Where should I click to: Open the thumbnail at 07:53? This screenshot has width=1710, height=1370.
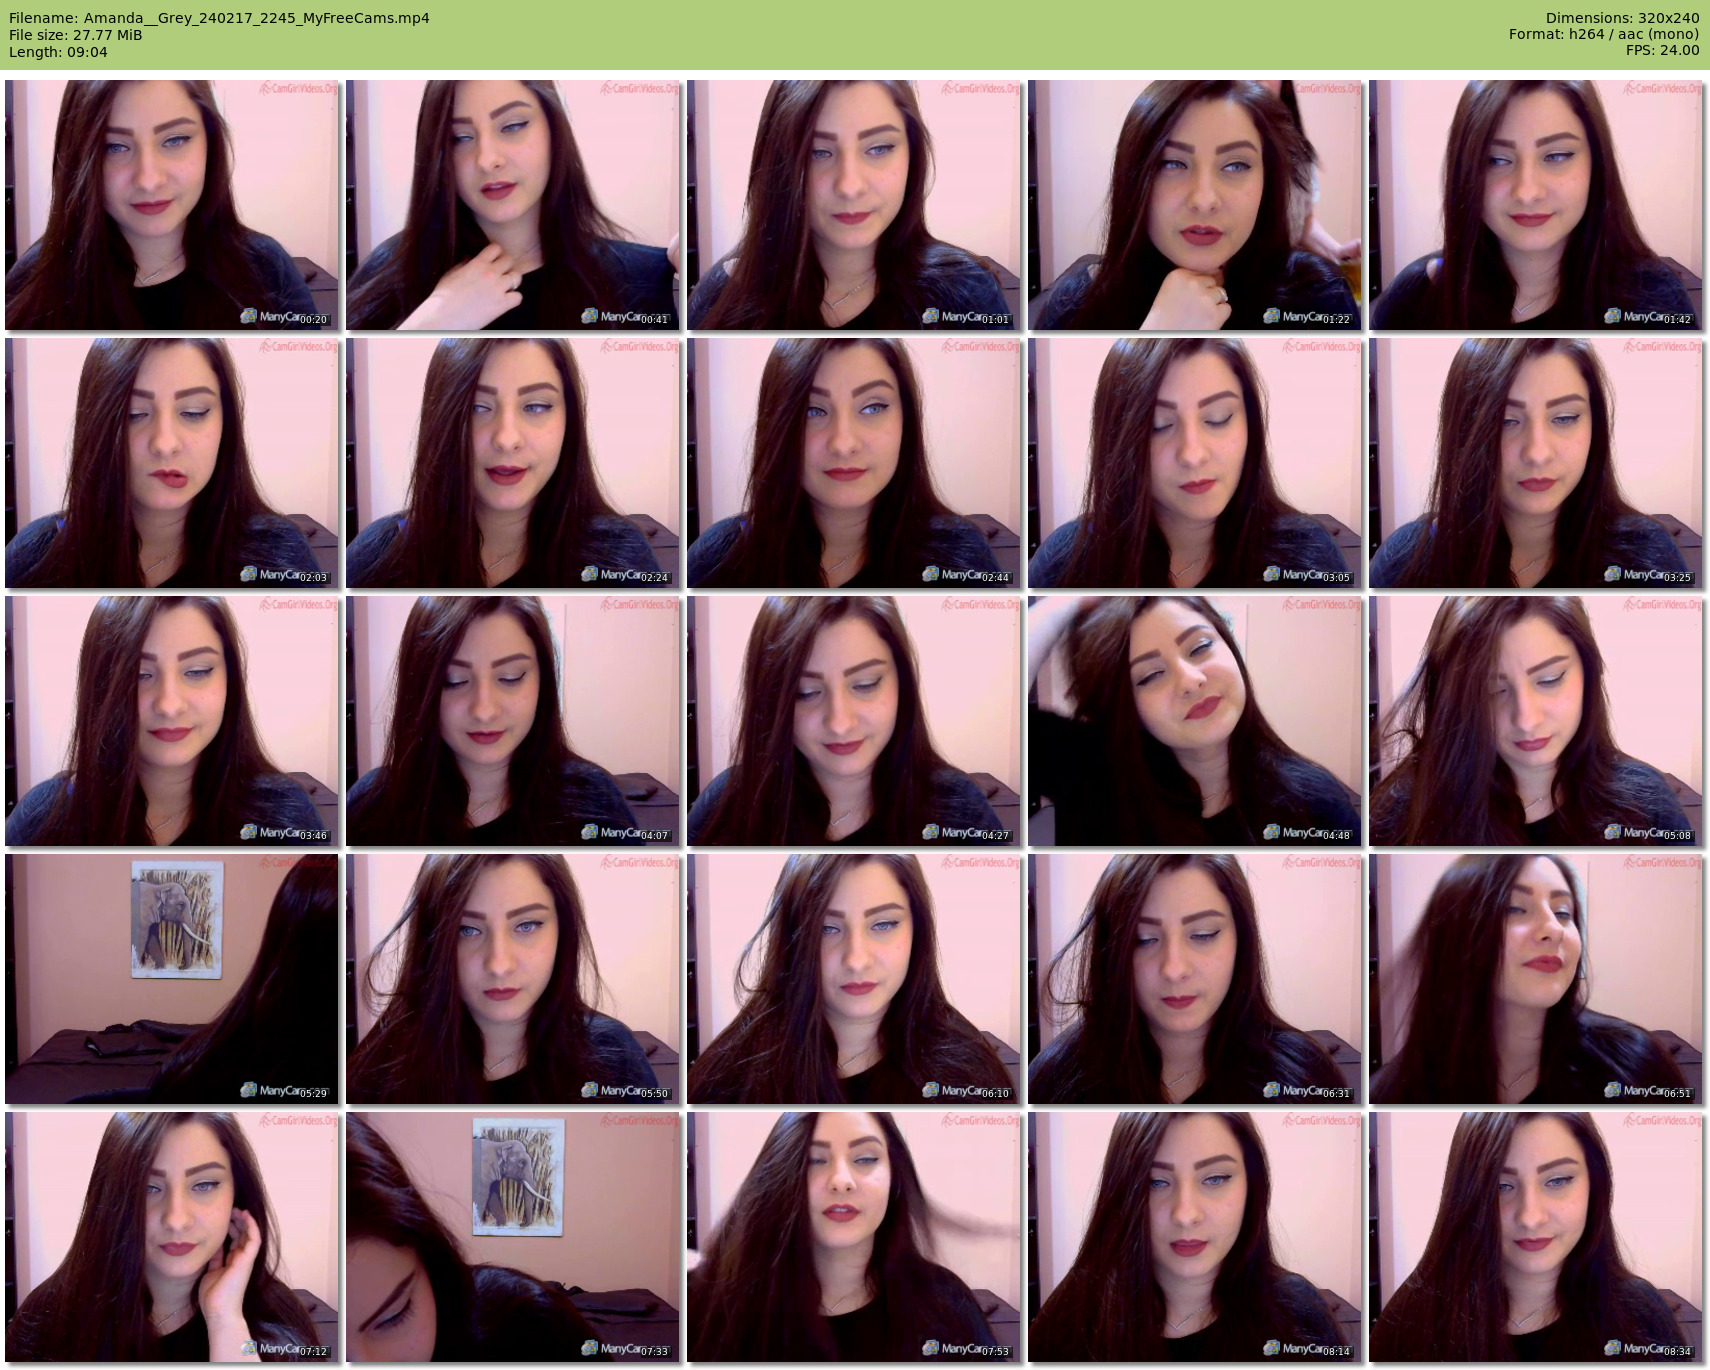click(854, 1237)
